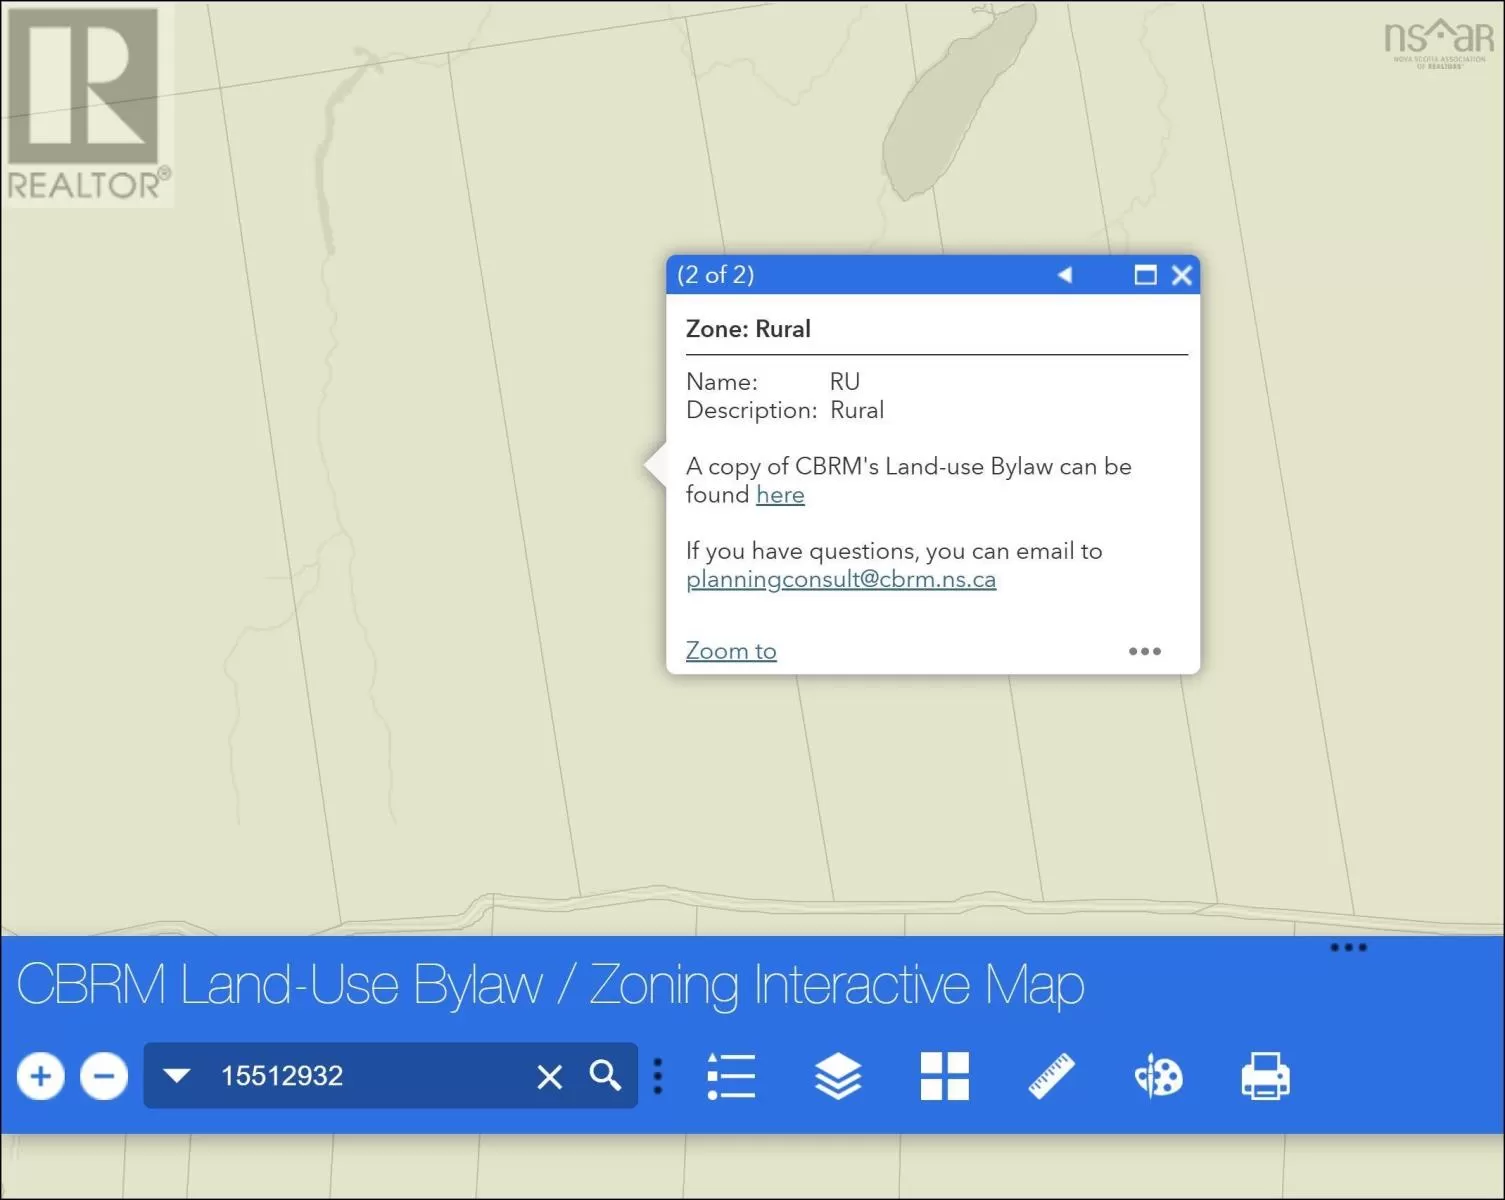Open the Legend list widget
The image size is (1505, 1200).
(x=731, y=1077)
